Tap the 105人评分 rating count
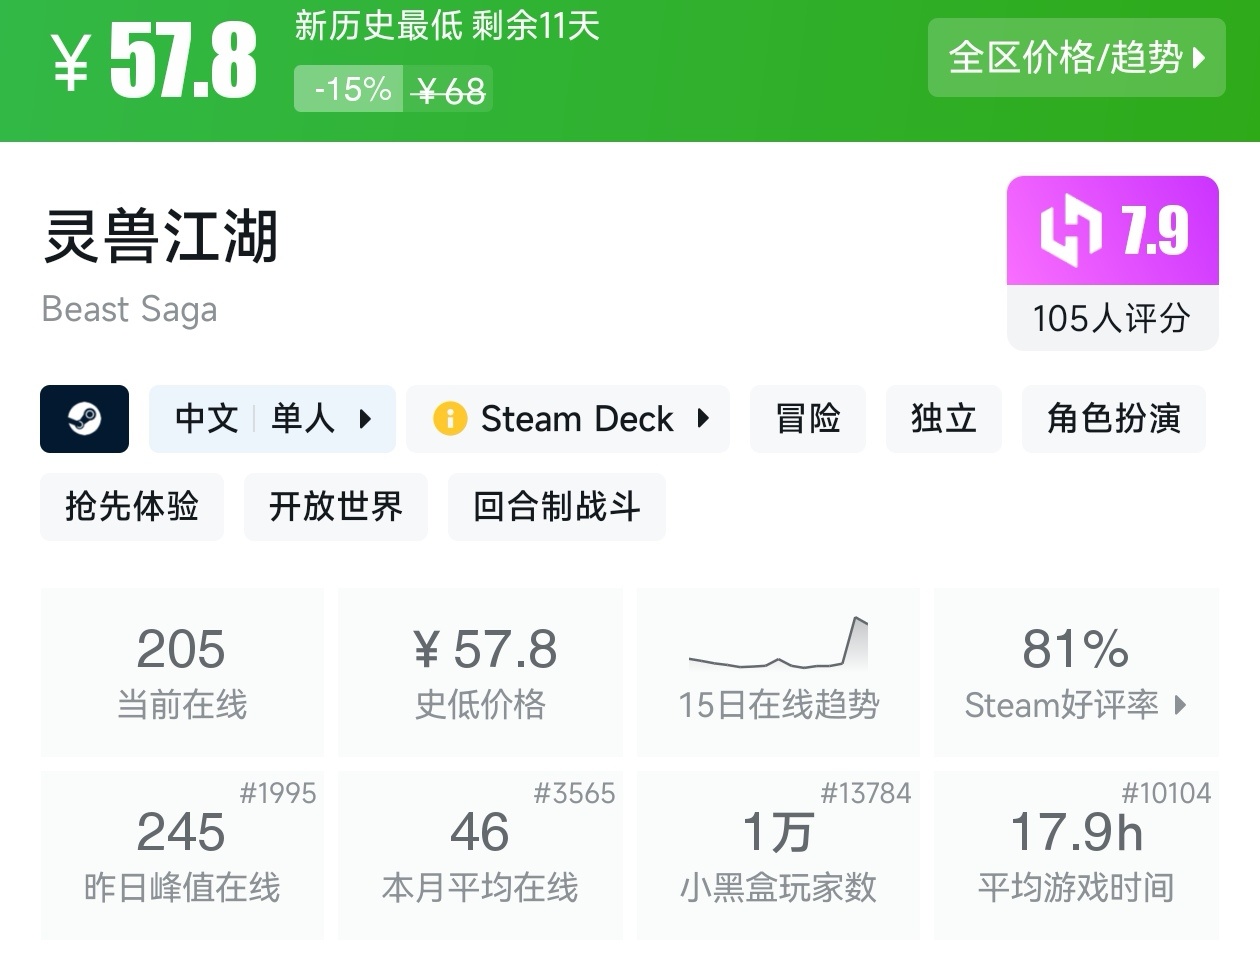Viewport: 1260px width, 958px height. (1112, 319)
